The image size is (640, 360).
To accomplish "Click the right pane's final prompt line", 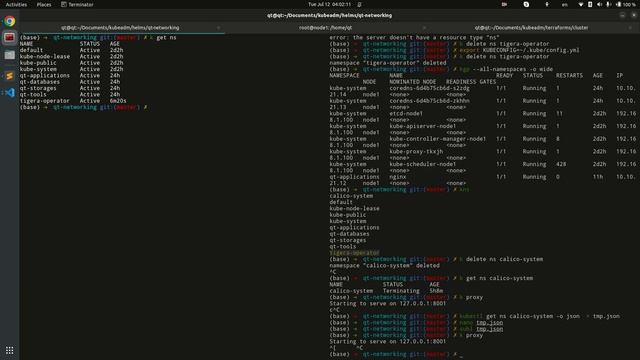I will tap(396, 354).
